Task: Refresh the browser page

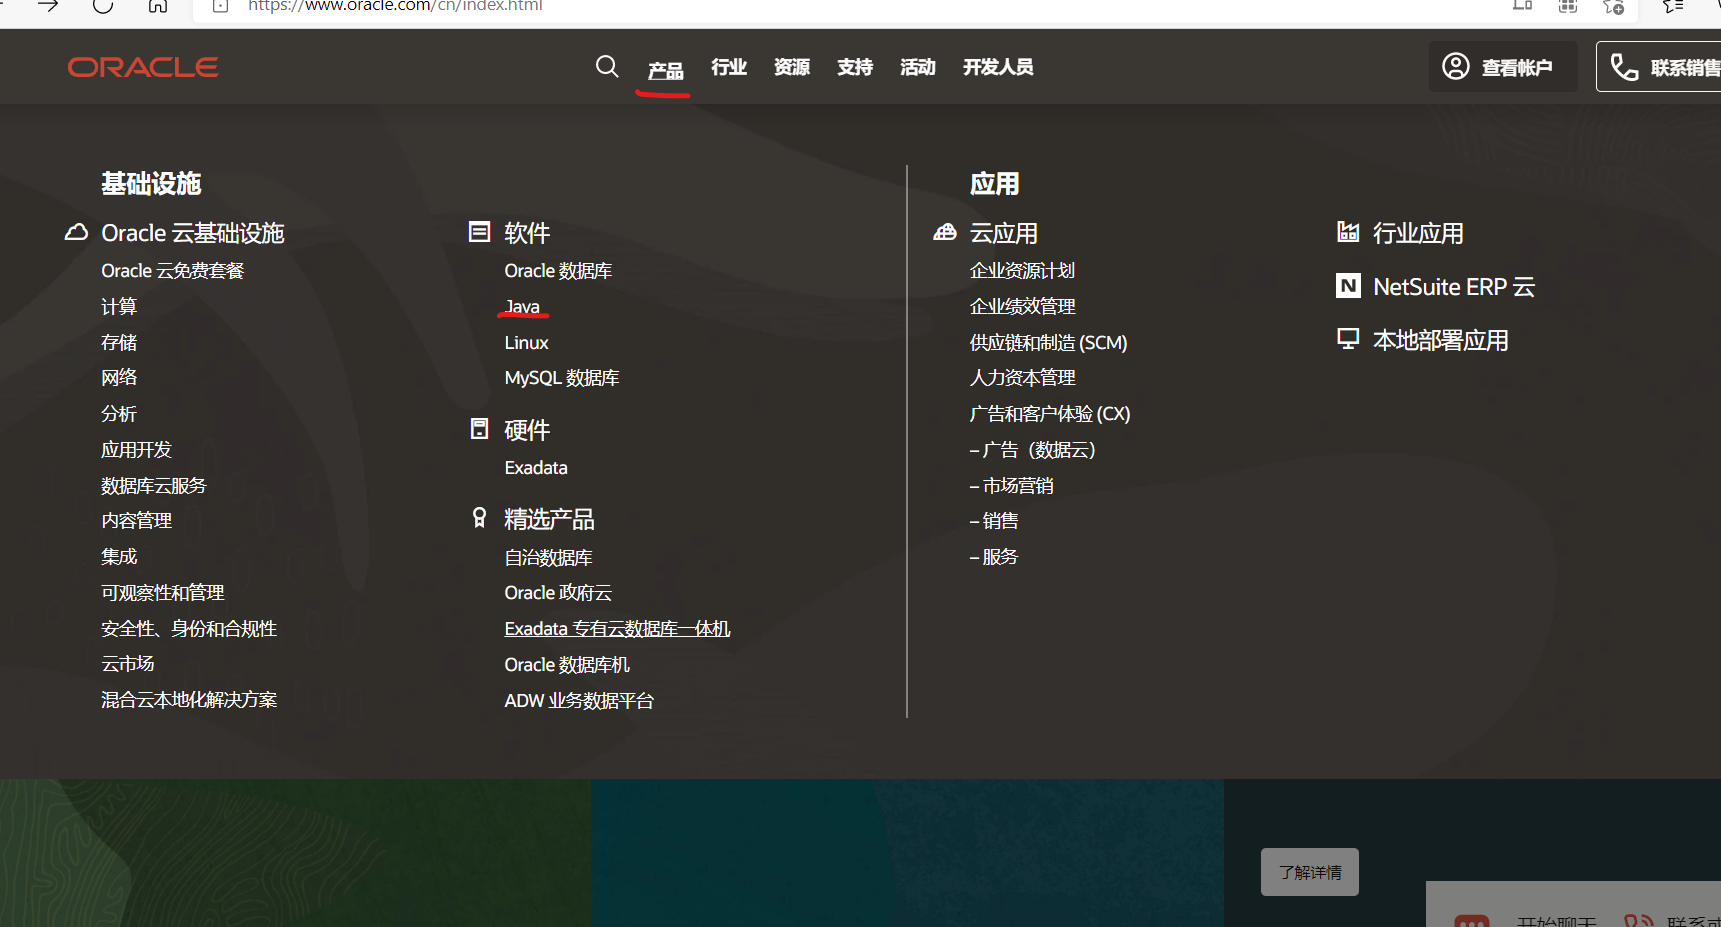Action: pyautogui.click(x=103, y=6)
